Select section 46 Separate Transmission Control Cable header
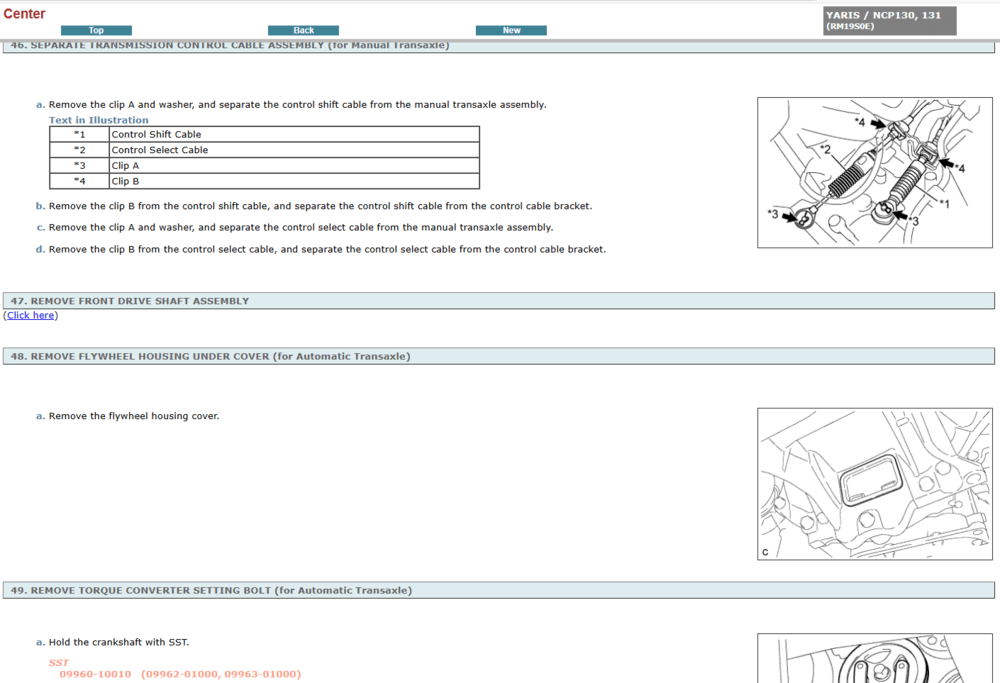 [230, 46]
